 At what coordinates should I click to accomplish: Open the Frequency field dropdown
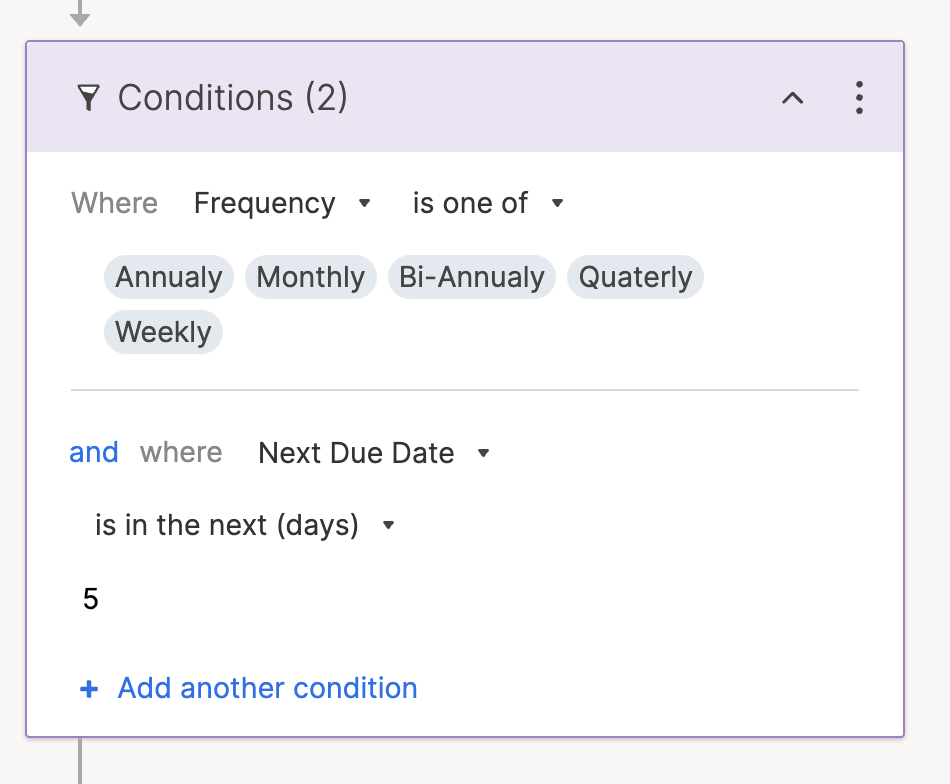coord(265,203)
